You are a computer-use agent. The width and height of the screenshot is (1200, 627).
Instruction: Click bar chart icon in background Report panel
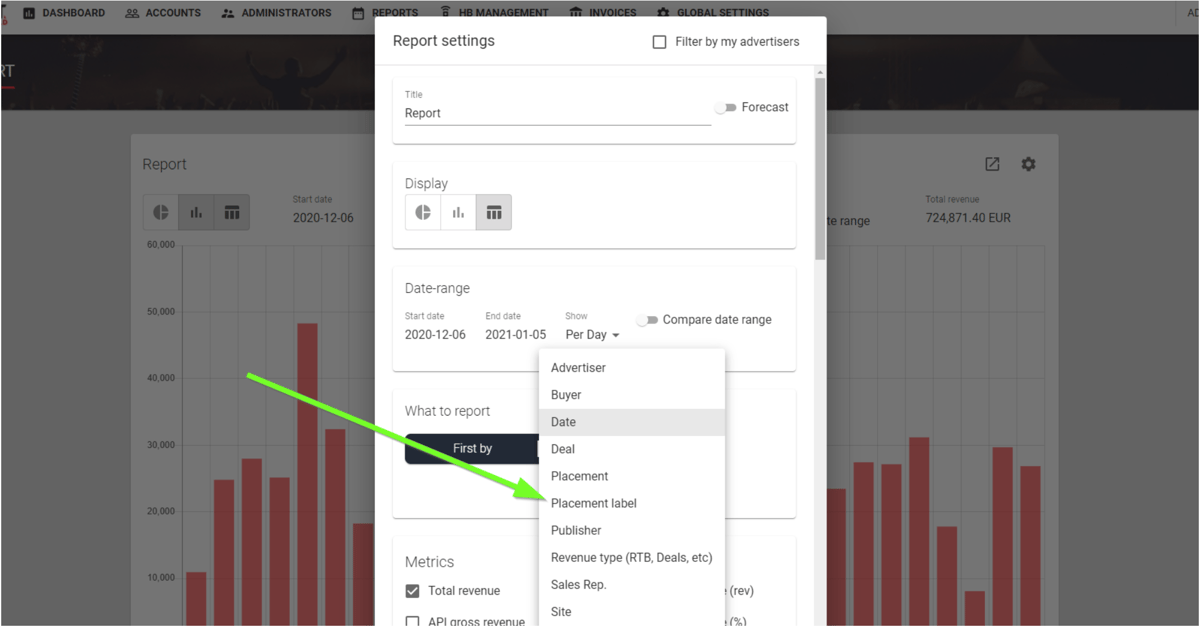[x=196, y=213]
